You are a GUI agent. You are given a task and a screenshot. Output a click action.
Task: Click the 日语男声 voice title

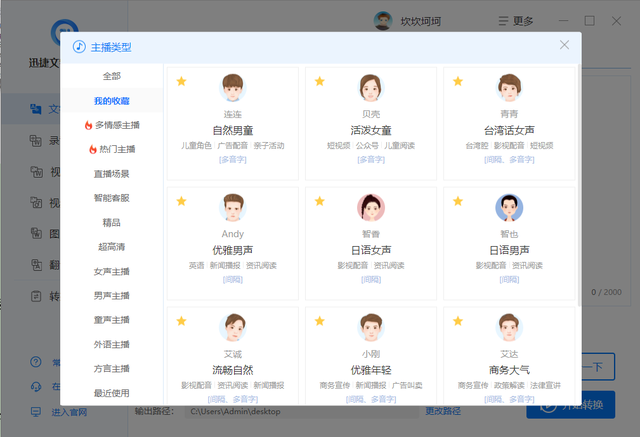click(509, 250)
